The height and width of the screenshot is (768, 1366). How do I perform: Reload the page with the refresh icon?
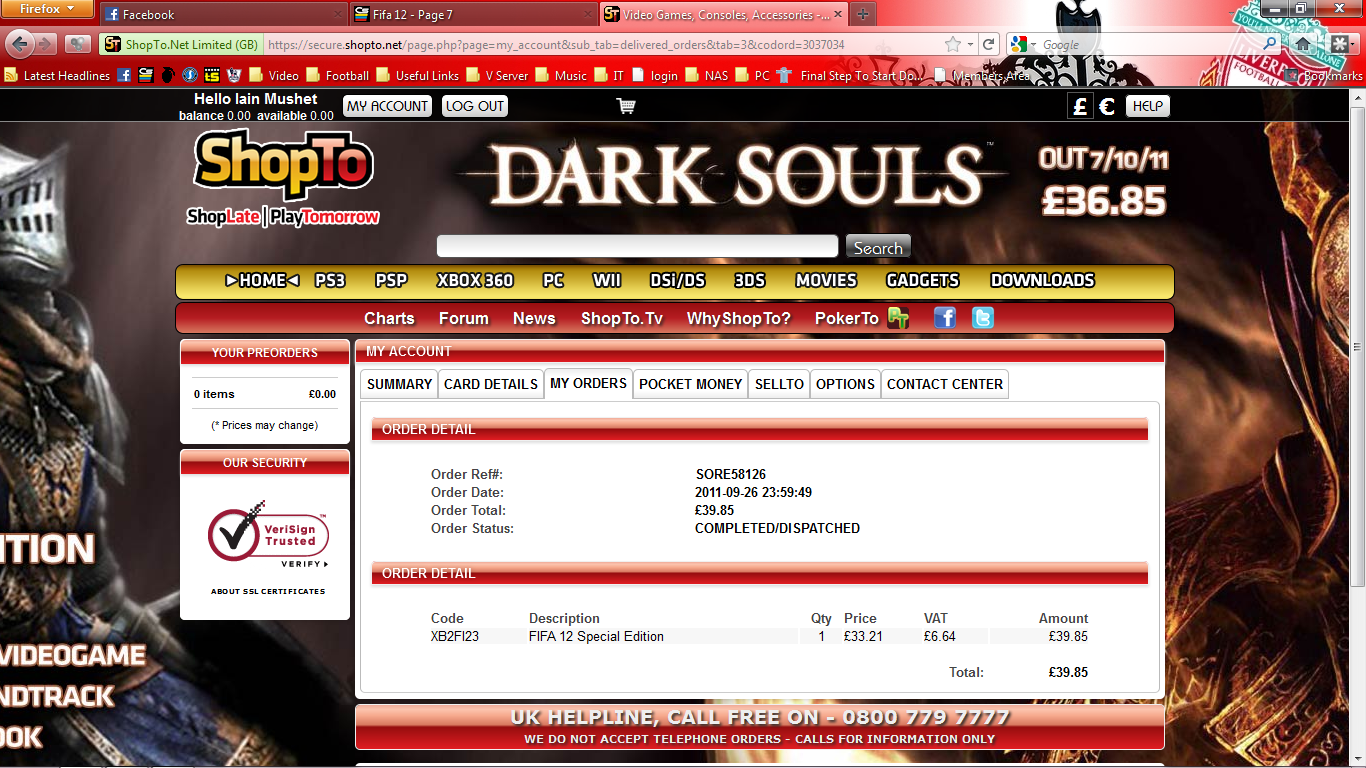(x=988, y=44)
